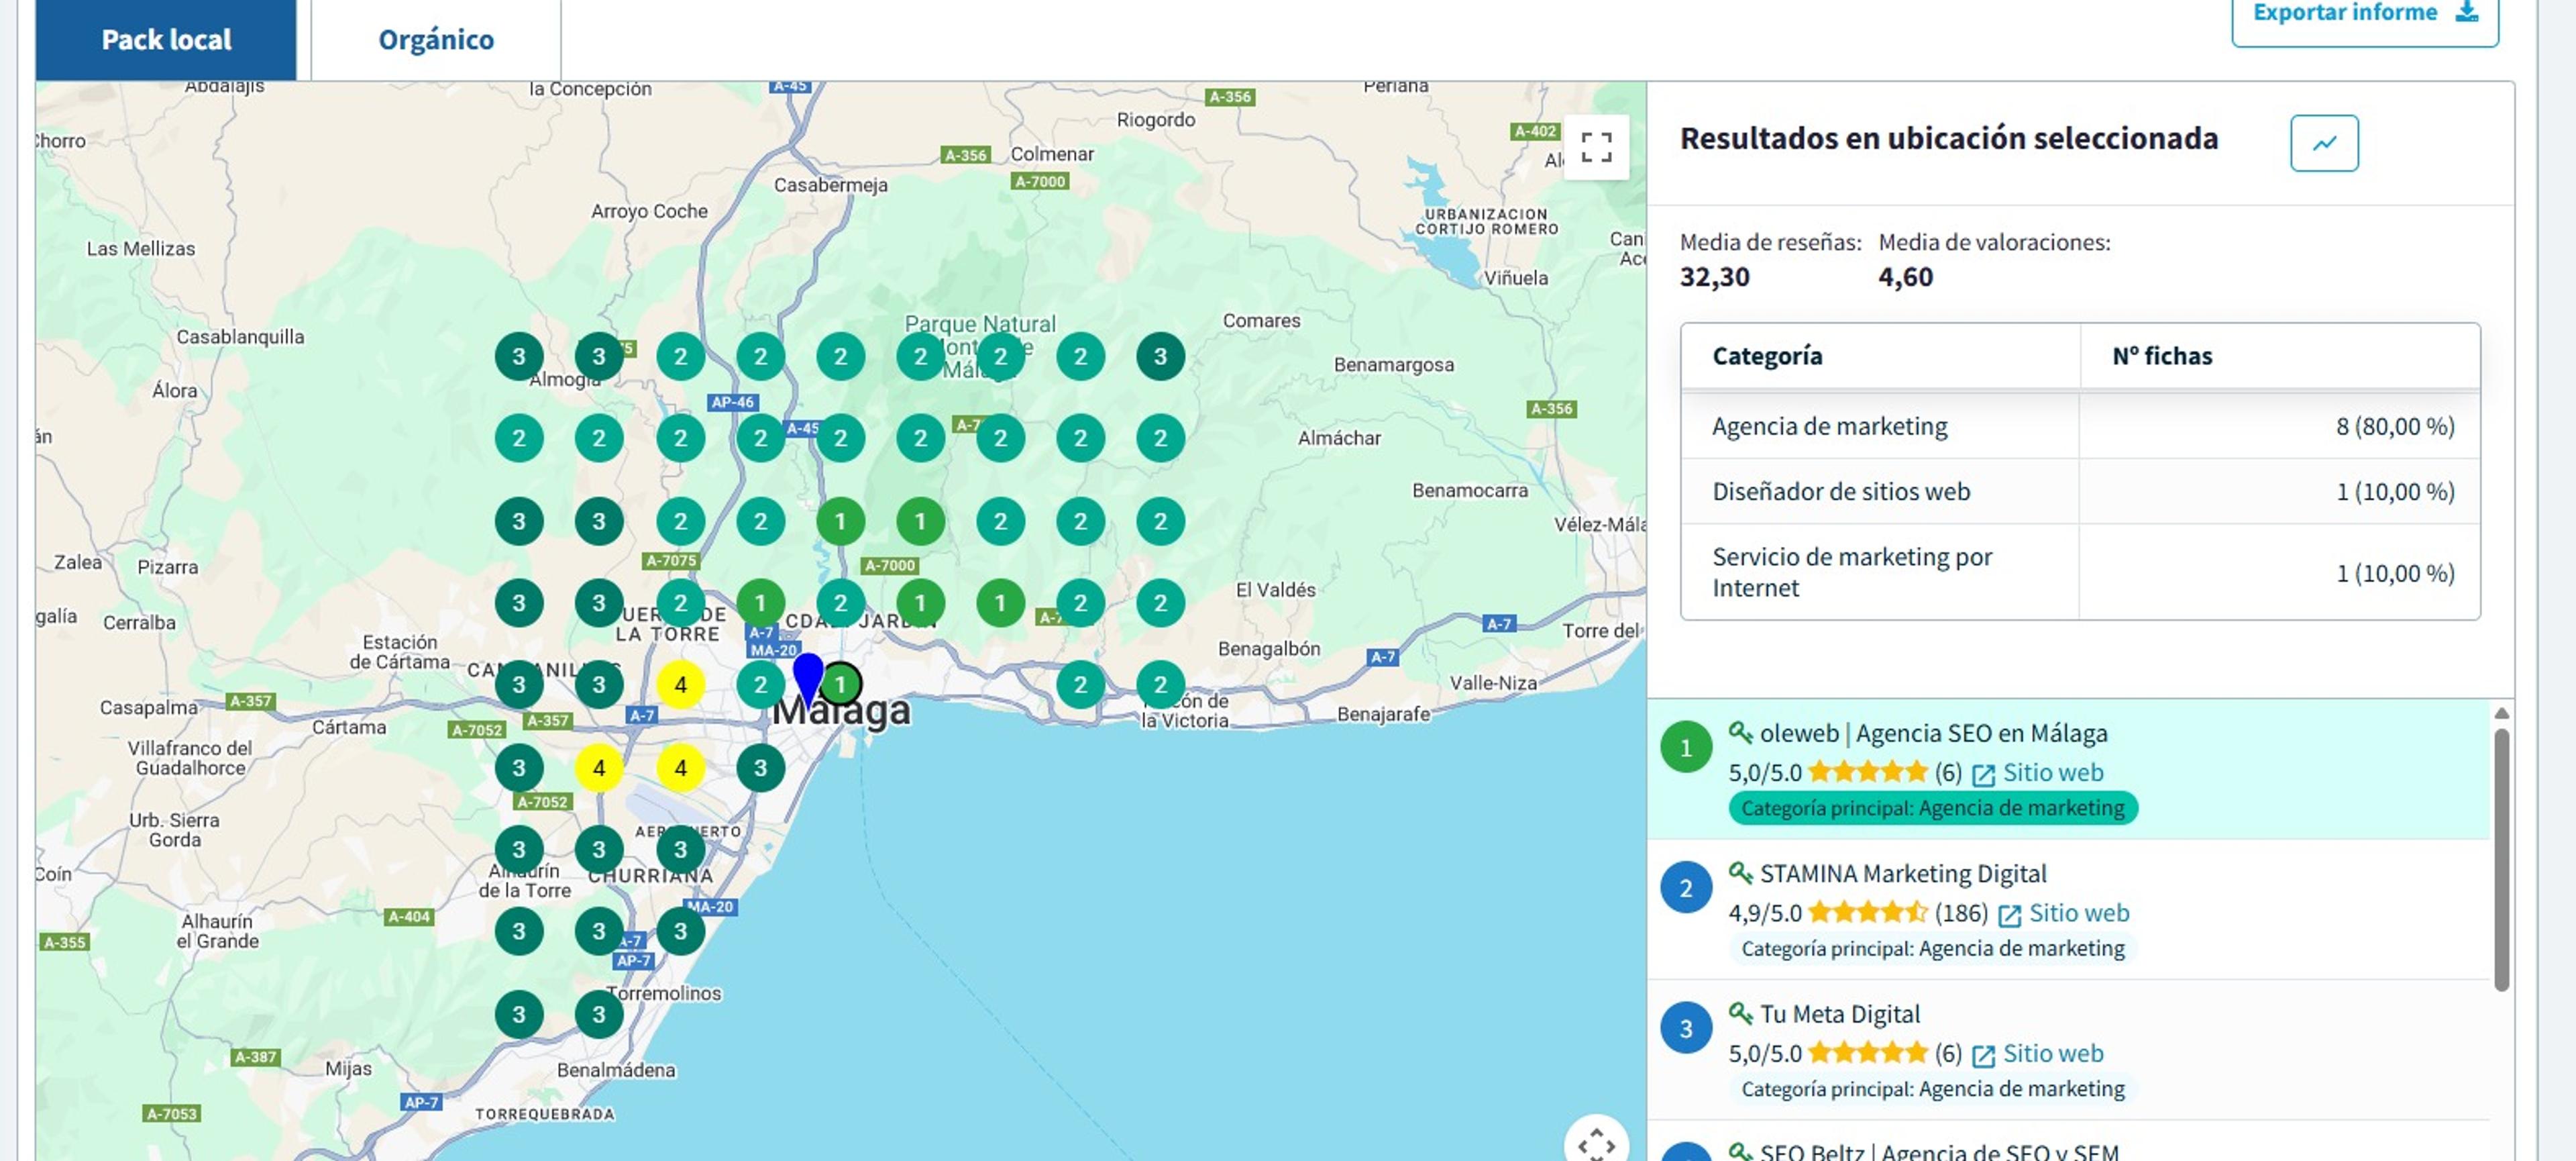
Task: Click the star rating of STAMINA Marketing Digital
Action: (x=1867, y=912)
